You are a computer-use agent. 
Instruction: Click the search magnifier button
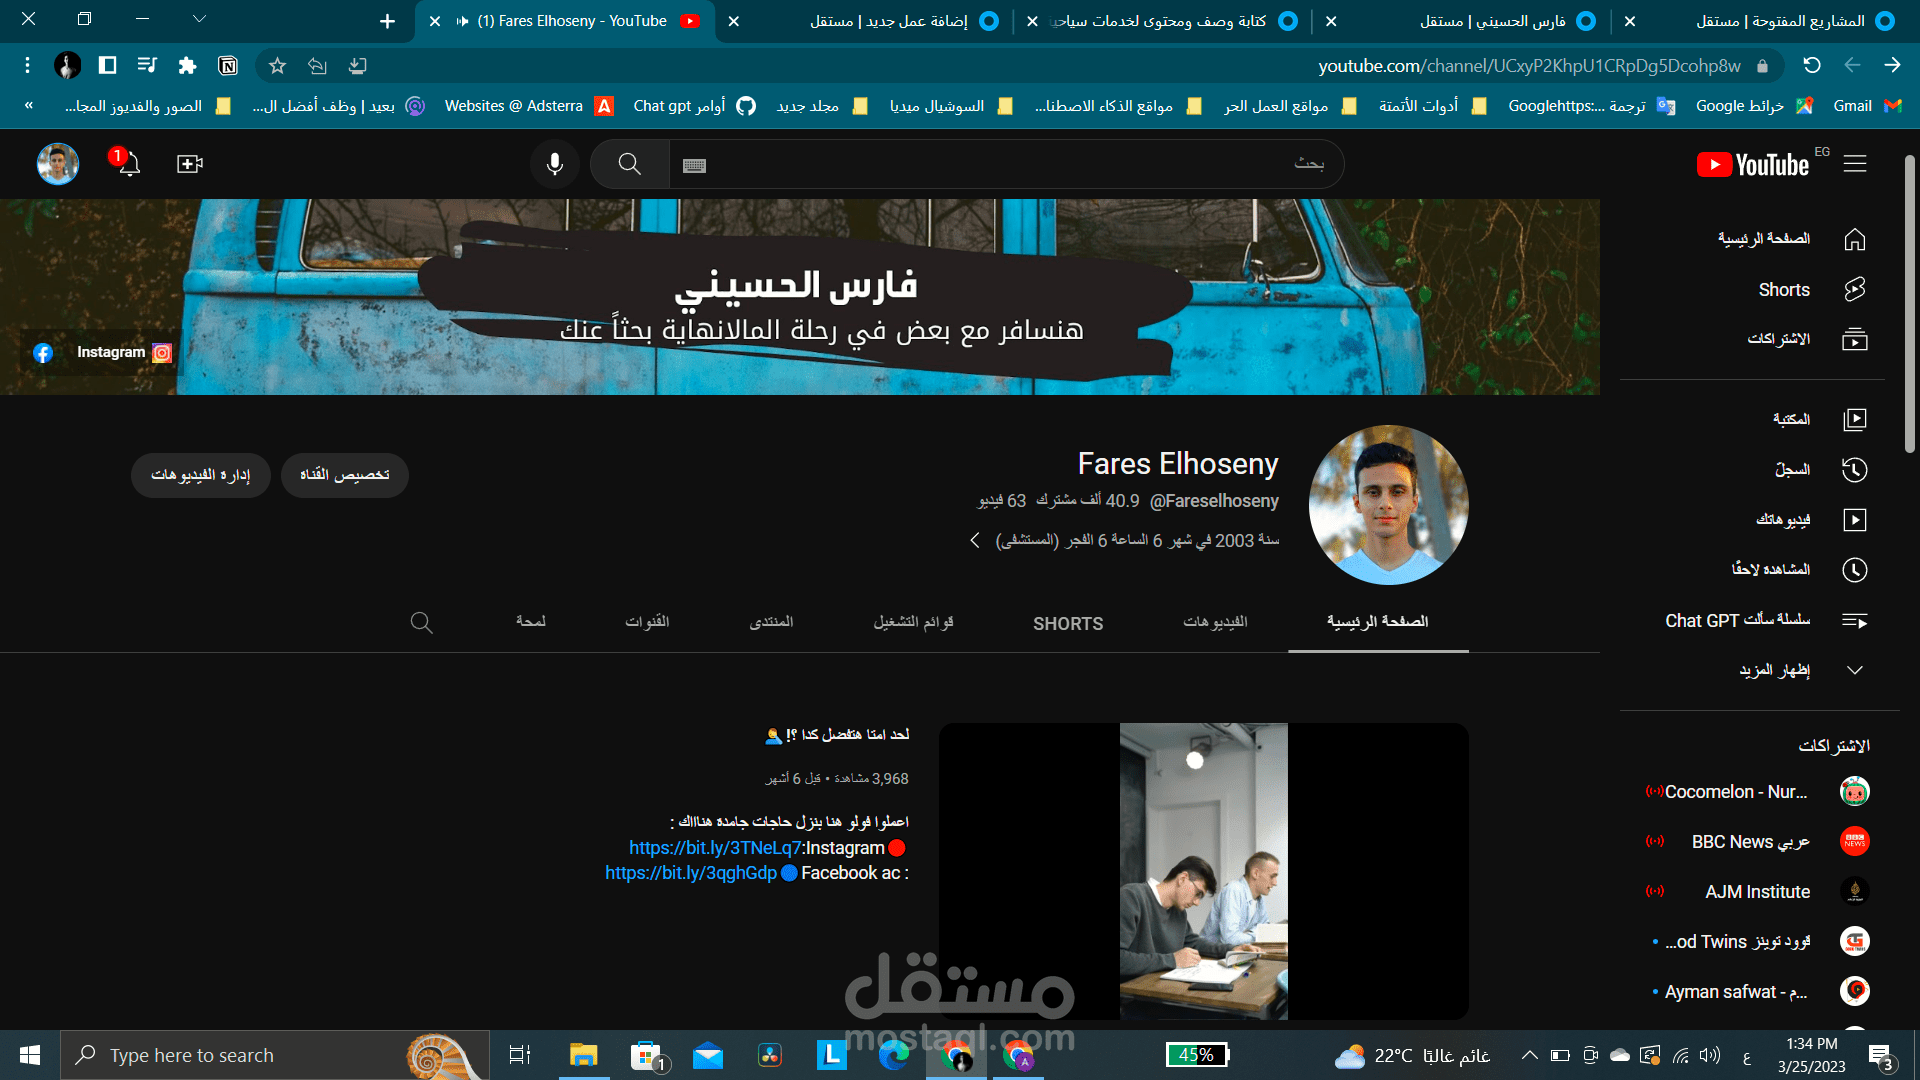tap(629, 164)
